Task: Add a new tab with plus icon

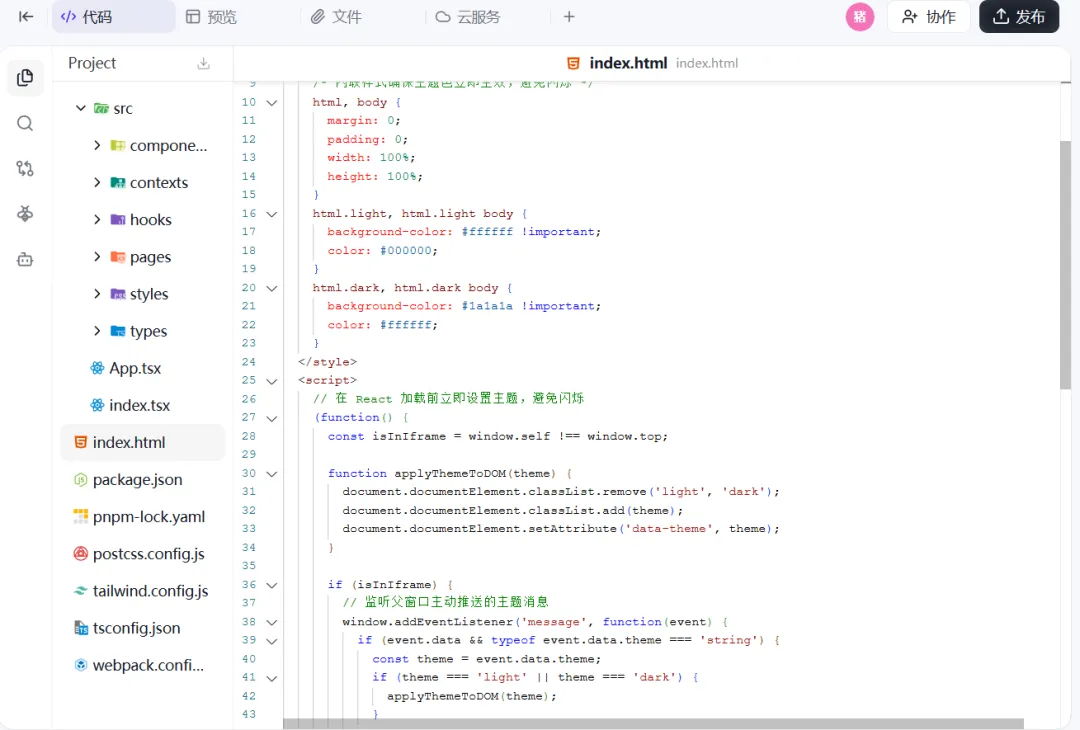Action: pyautogui.click(x=569, y=17)
